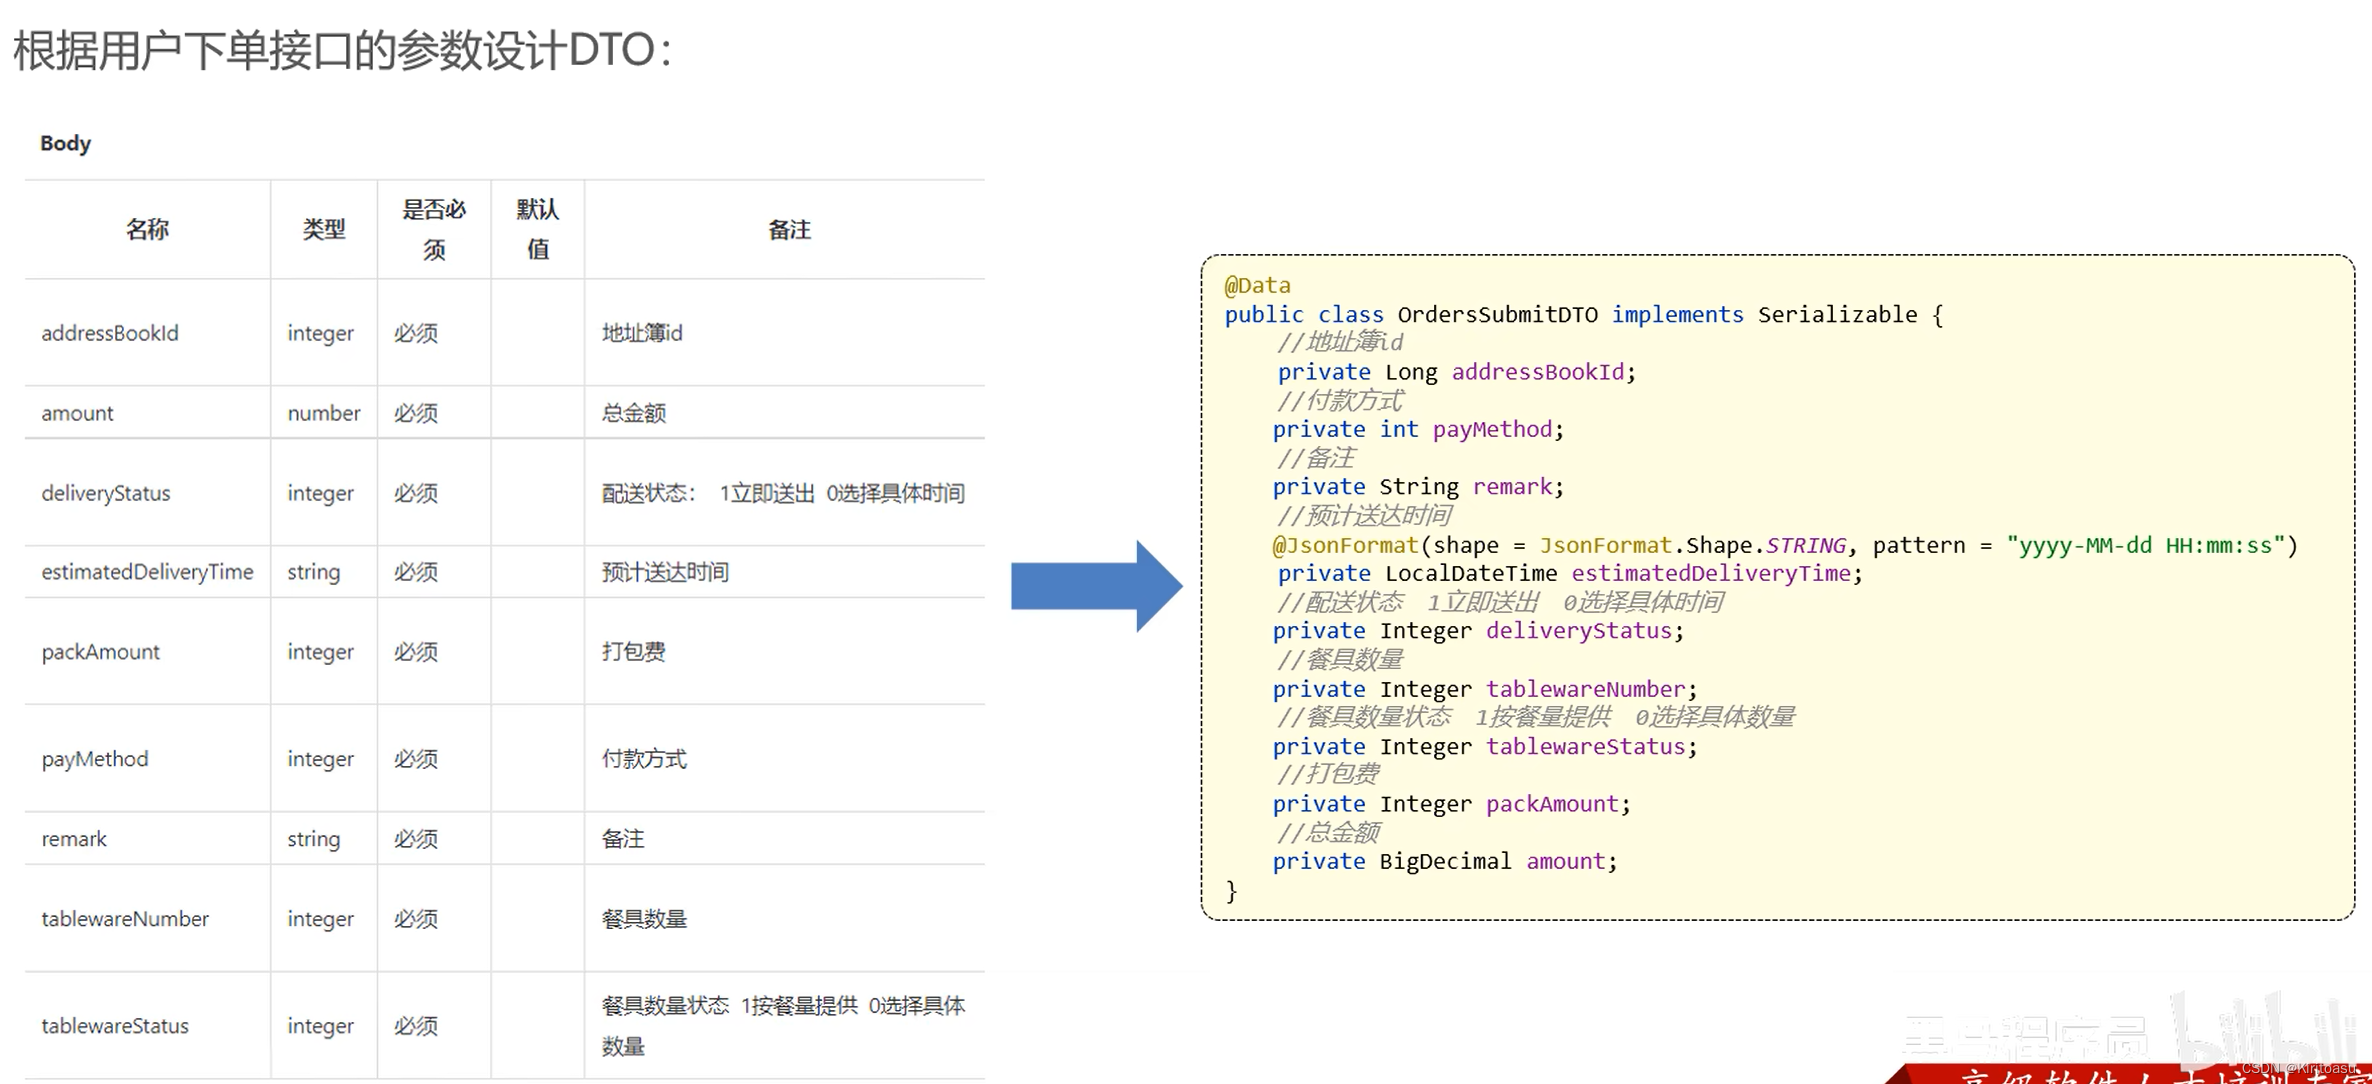2372x1084 pixels.
Task: Select the addressBookId row name
Action: point(110,333)
